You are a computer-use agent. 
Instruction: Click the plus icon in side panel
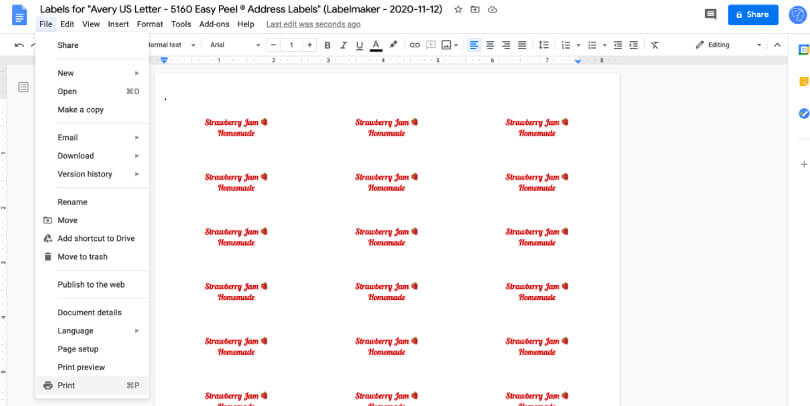(804, 164)
